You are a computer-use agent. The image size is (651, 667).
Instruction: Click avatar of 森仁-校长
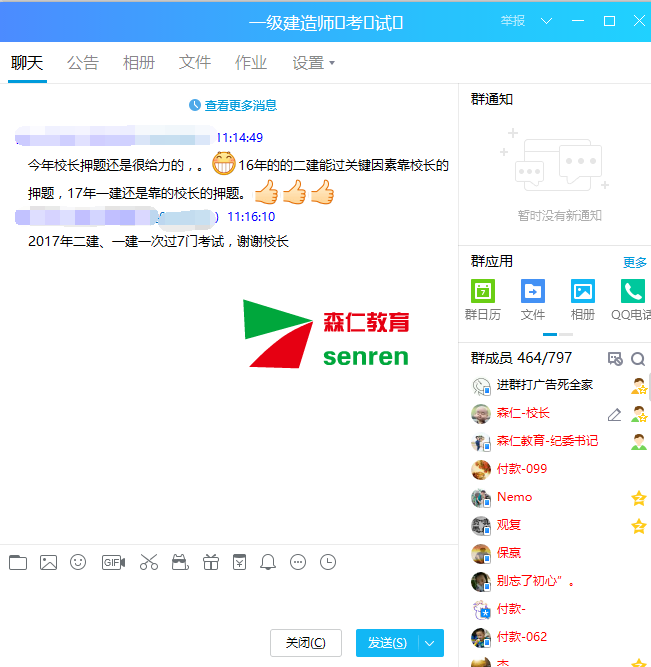(x=481, y=414)
